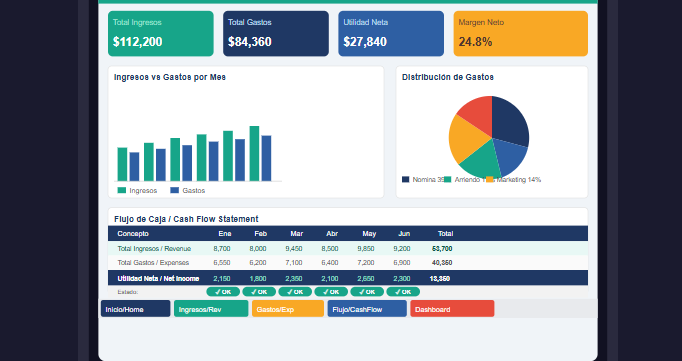Click the Total column header

pos(445,234)
